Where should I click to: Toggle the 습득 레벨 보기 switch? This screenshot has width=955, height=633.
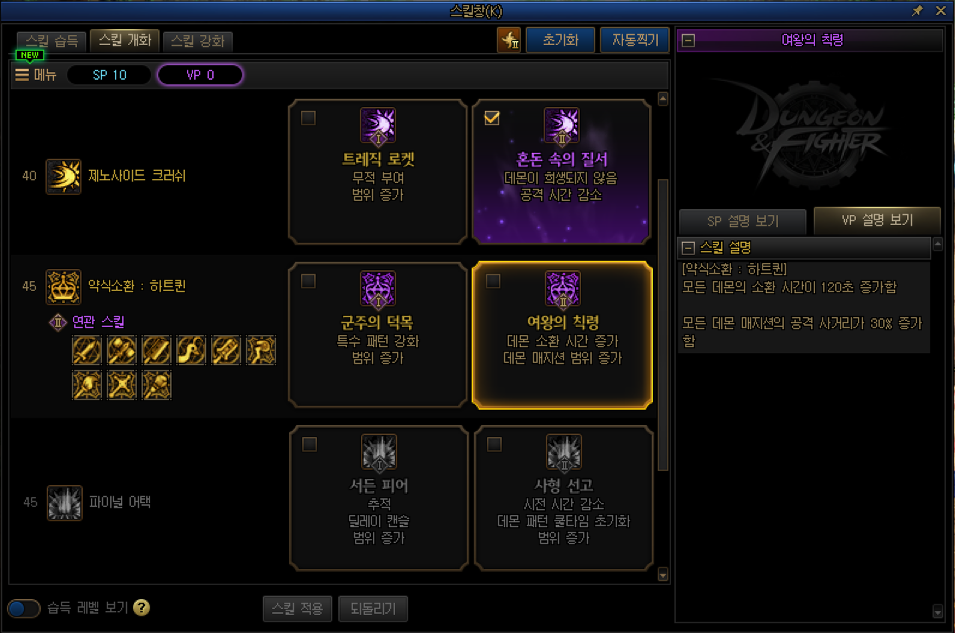coord(24,608)
